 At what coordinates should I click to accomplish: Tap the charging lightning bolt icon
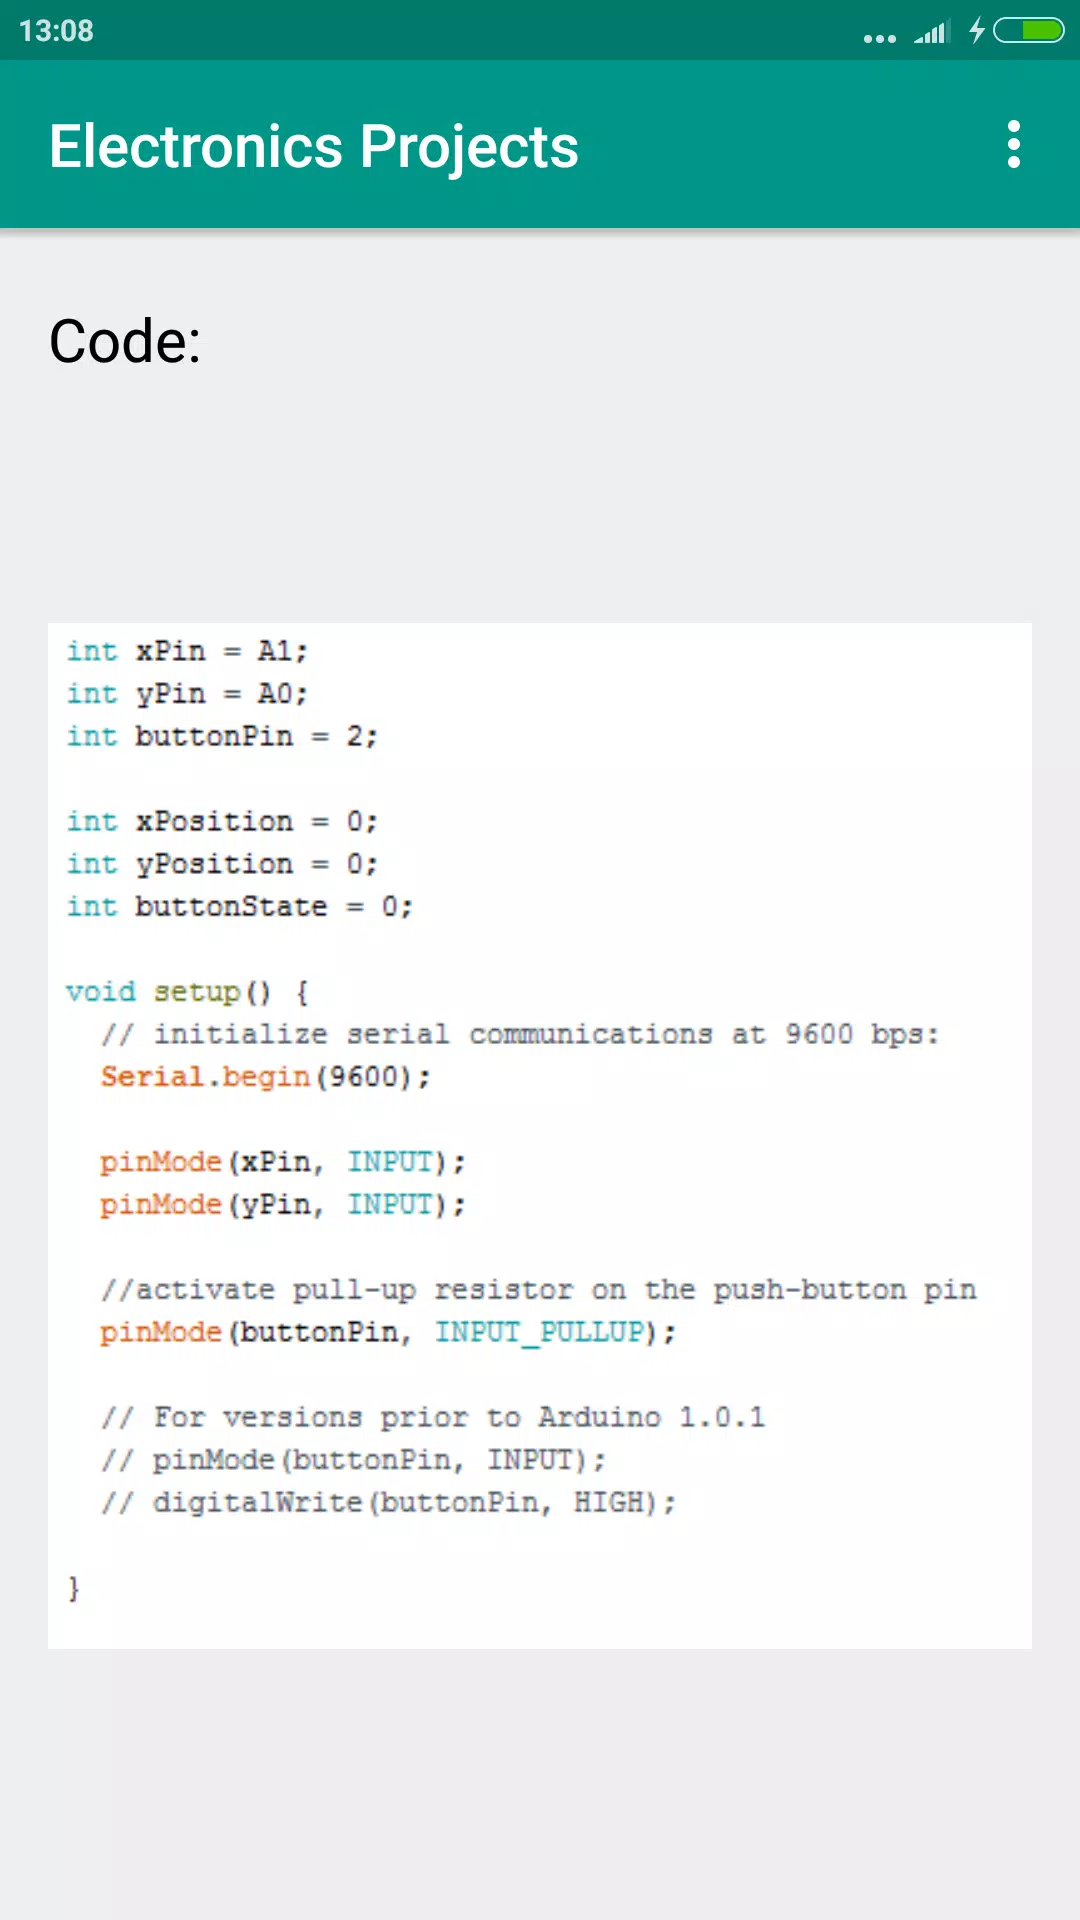(977, 31)
